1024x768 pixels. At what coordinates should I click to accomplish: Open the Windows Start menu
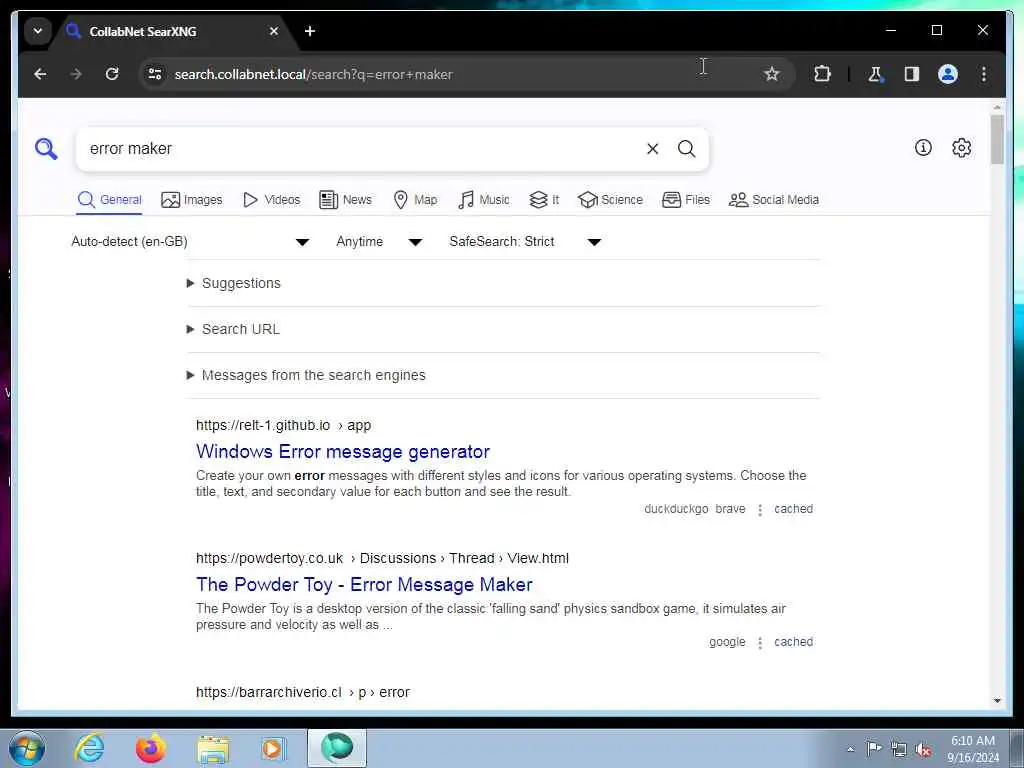click(27, 748)
